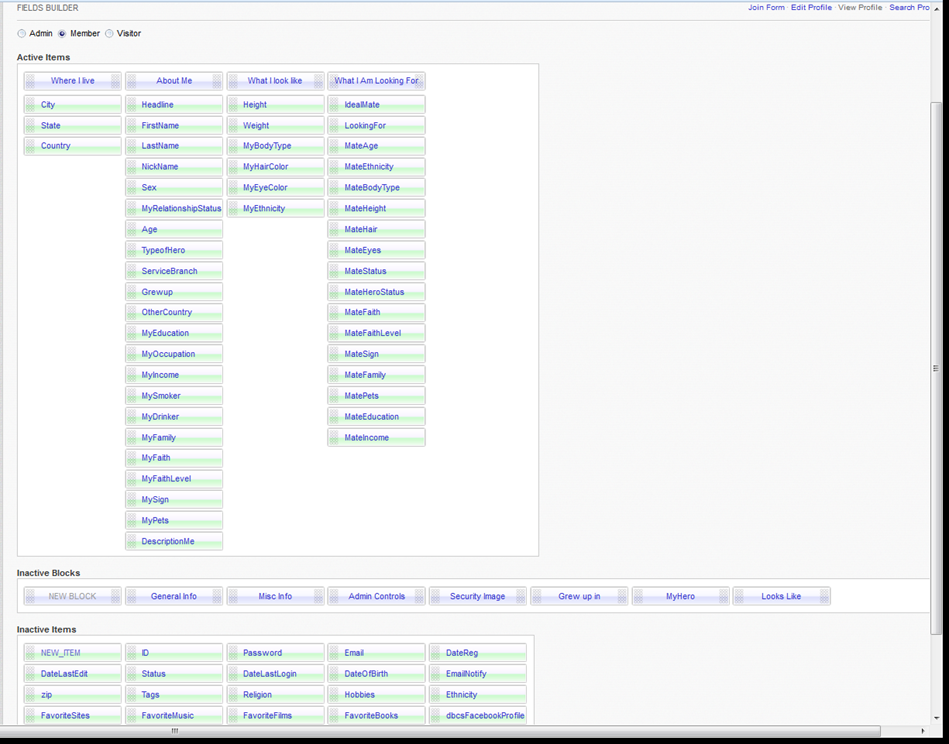Click the 'What I Am Looking For' block
Image resolution: width=949 pixels, height=744 pixels.
click(x=376, y=81)
